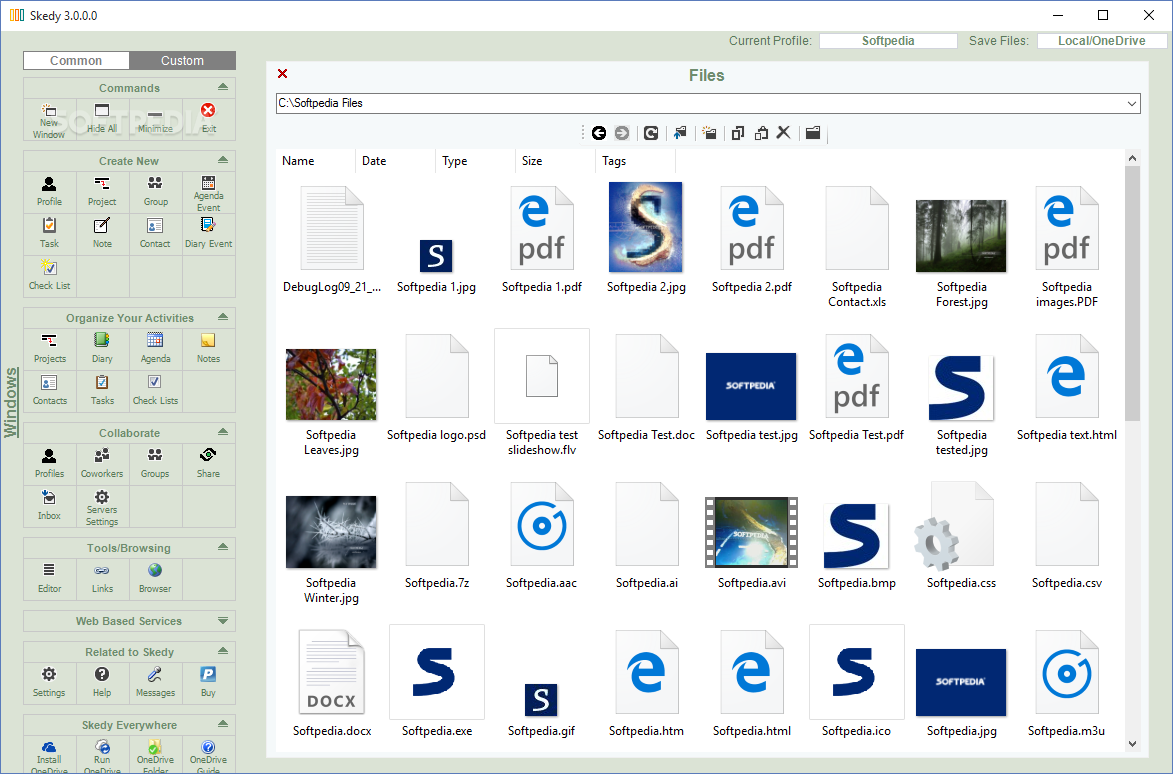
Task: Collapse the Tools/Browsing section
Action: tap(223, 547)
